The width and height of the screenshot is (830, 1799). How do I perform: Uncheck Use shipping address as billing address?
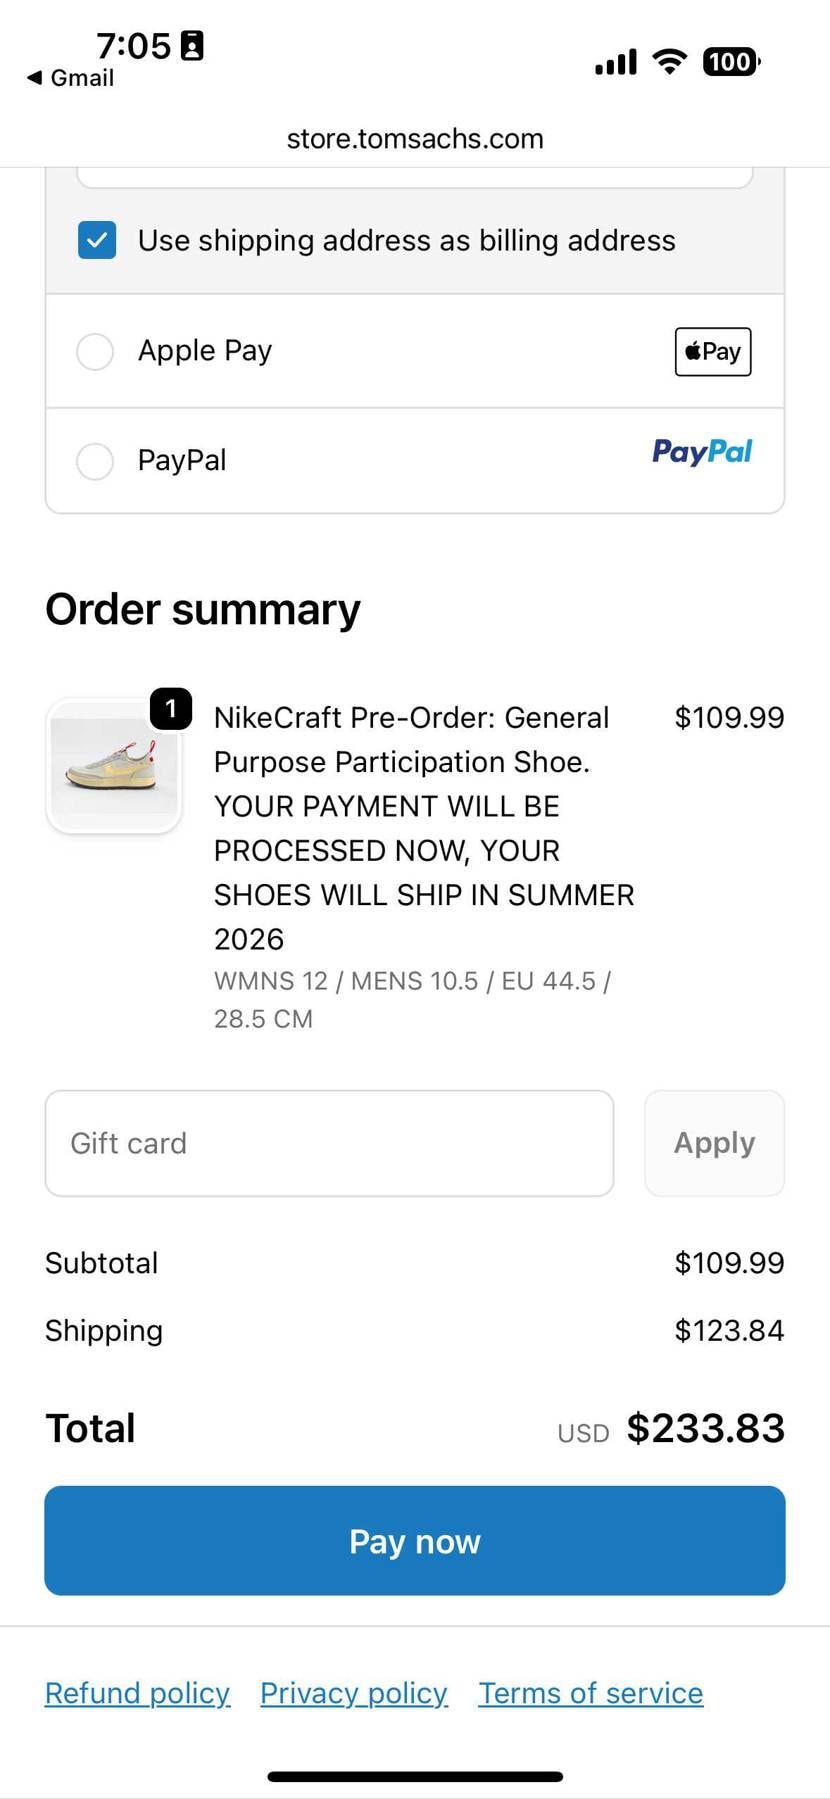97,241
